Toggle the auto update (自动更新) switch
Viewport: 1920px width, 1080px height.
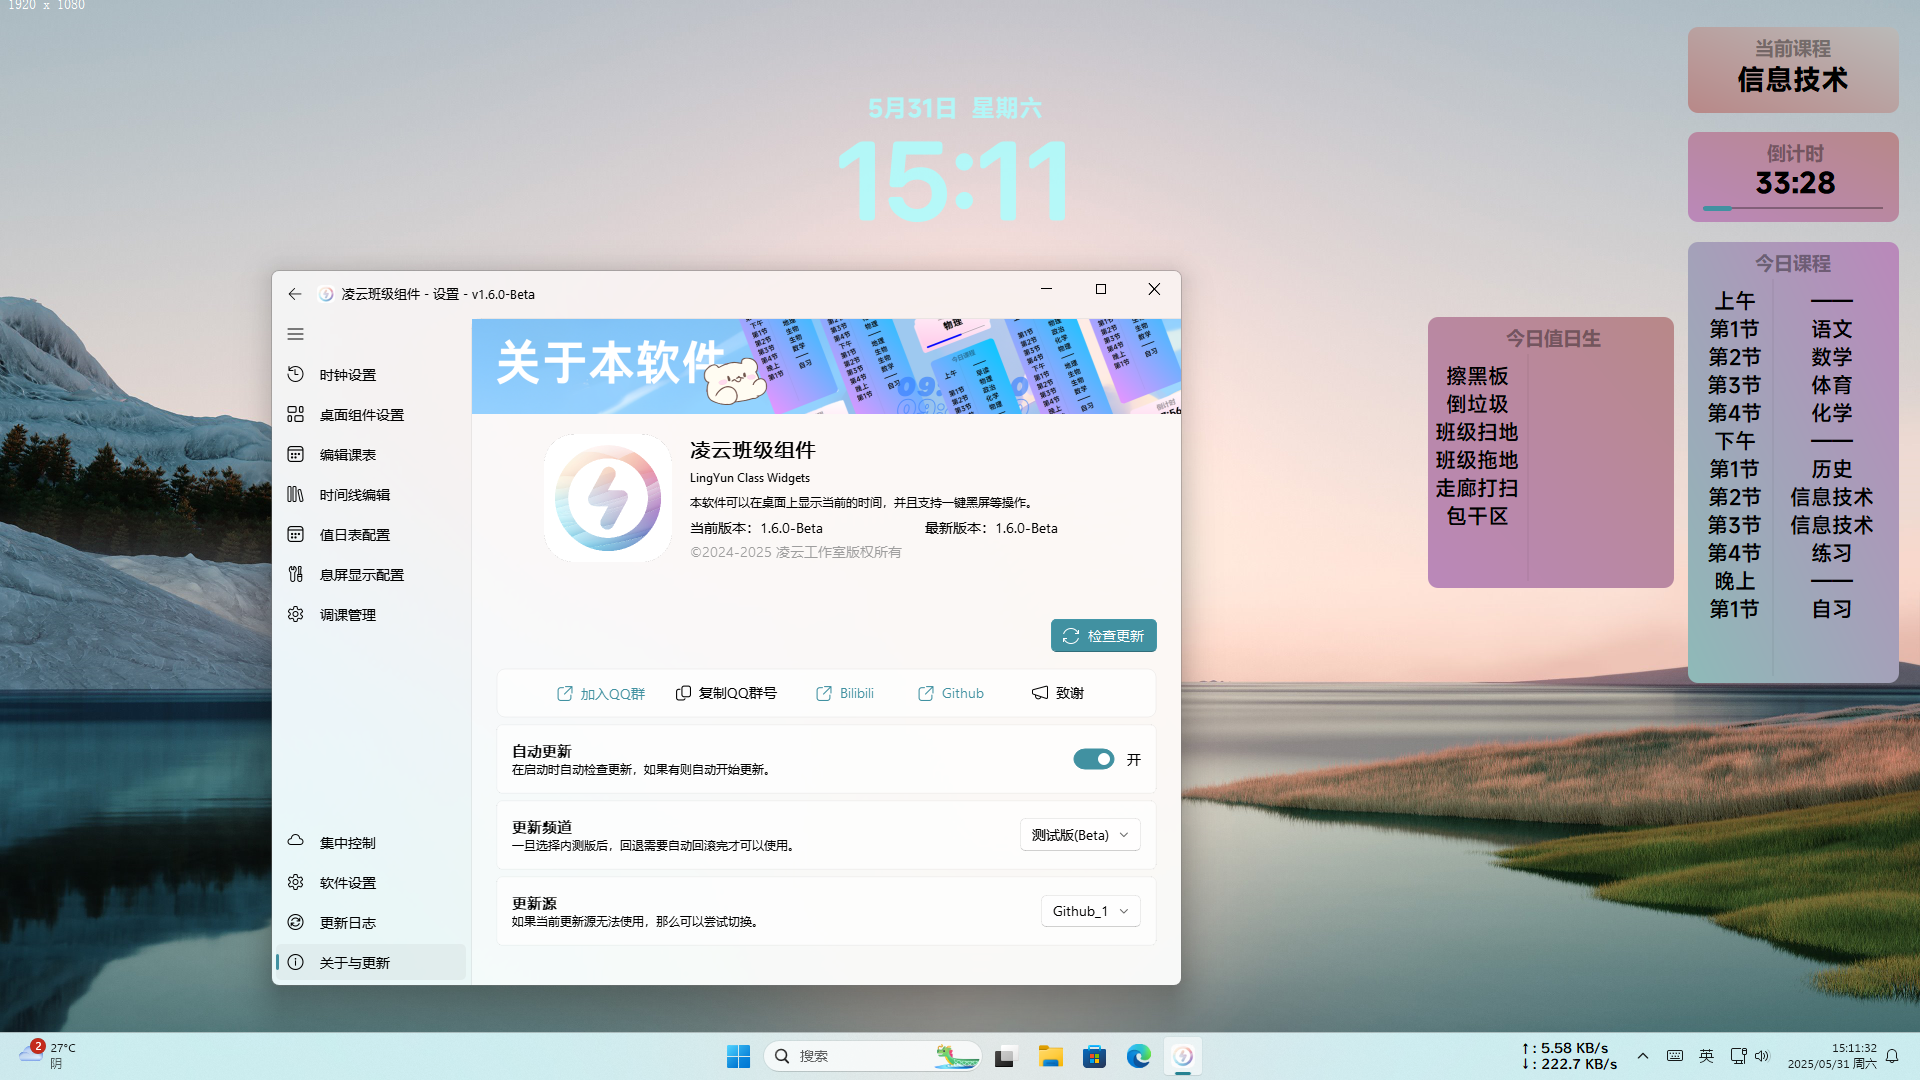[1093, 759]
